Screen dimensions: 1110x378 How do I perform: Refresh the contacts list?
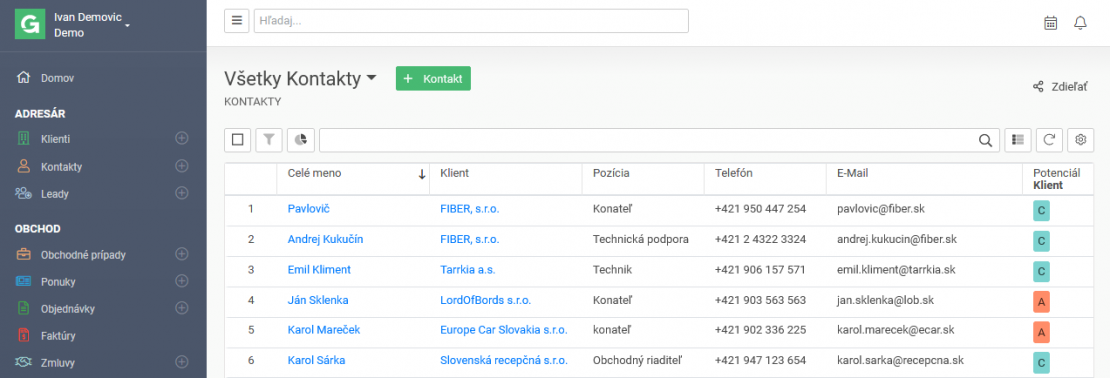pos(1049,140)
